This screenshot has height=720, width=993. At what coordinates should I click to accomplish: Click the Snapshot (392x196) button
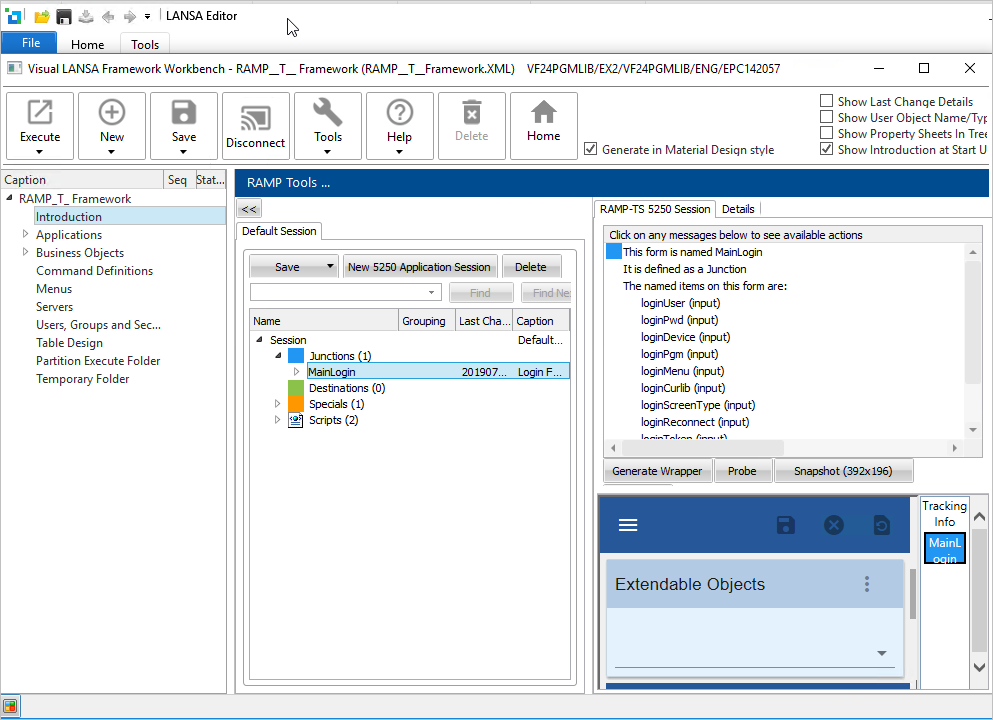coord(843,471)
